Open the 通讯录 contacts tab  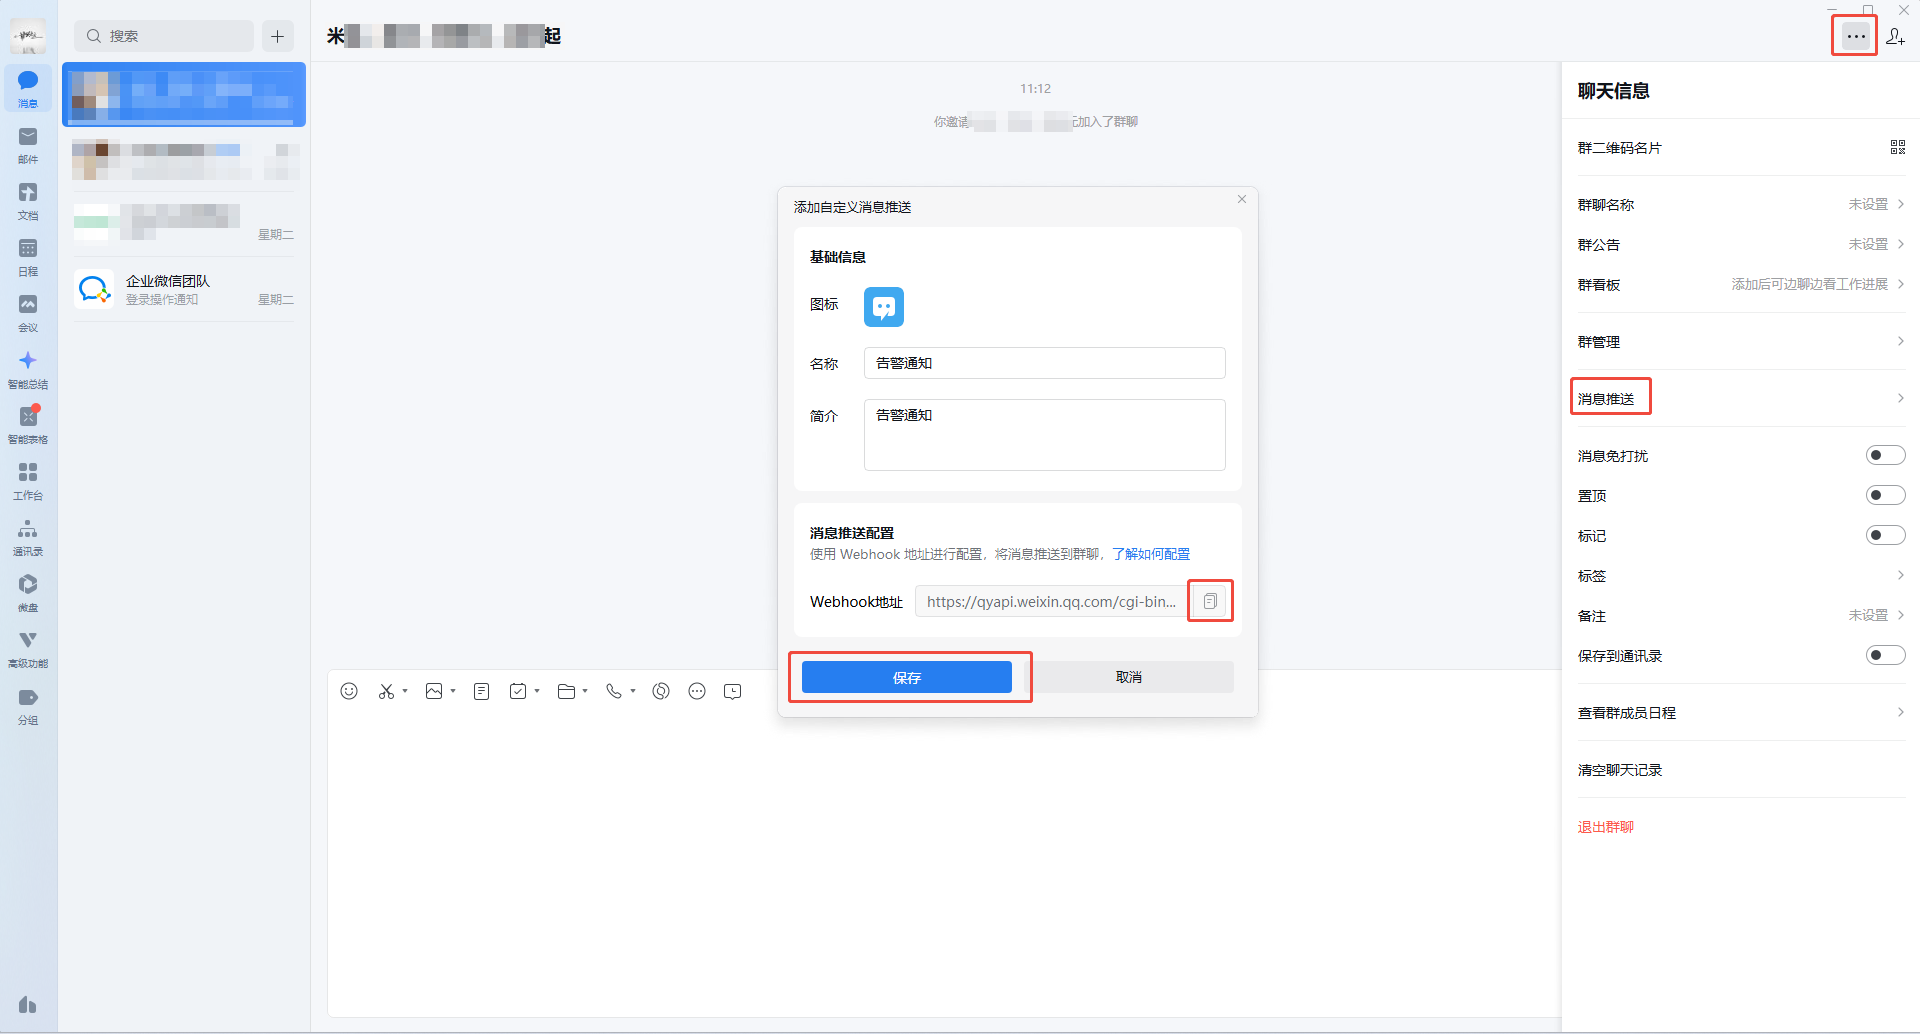[28, 535]
